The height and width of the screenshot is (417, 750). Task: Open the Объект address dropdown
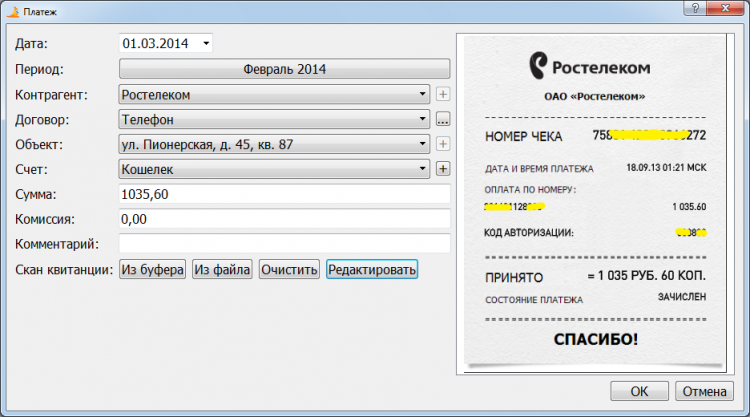coord(274,144)
